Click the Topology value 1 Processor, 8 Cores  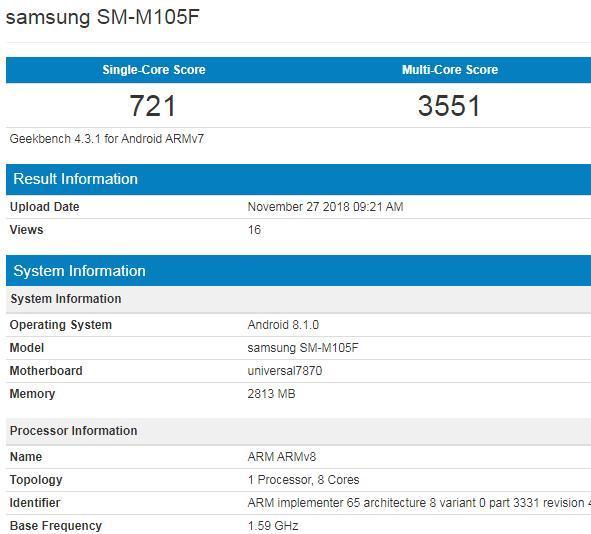tap(303, 480)
